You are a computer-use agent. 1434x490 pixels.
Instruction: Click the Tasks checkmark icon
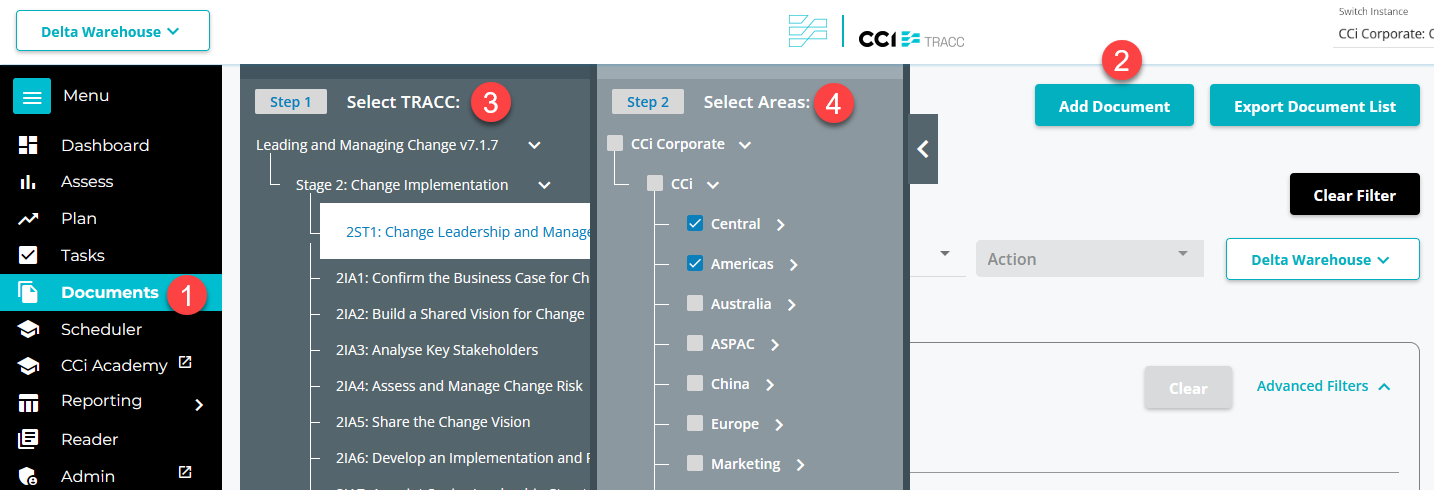point(28,255)
